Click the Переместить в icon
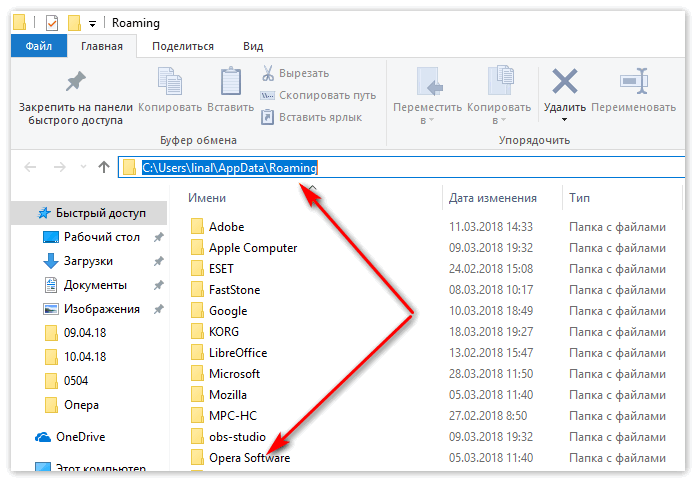The height and width of the screenshot is (482, 696). click(429, 81)
